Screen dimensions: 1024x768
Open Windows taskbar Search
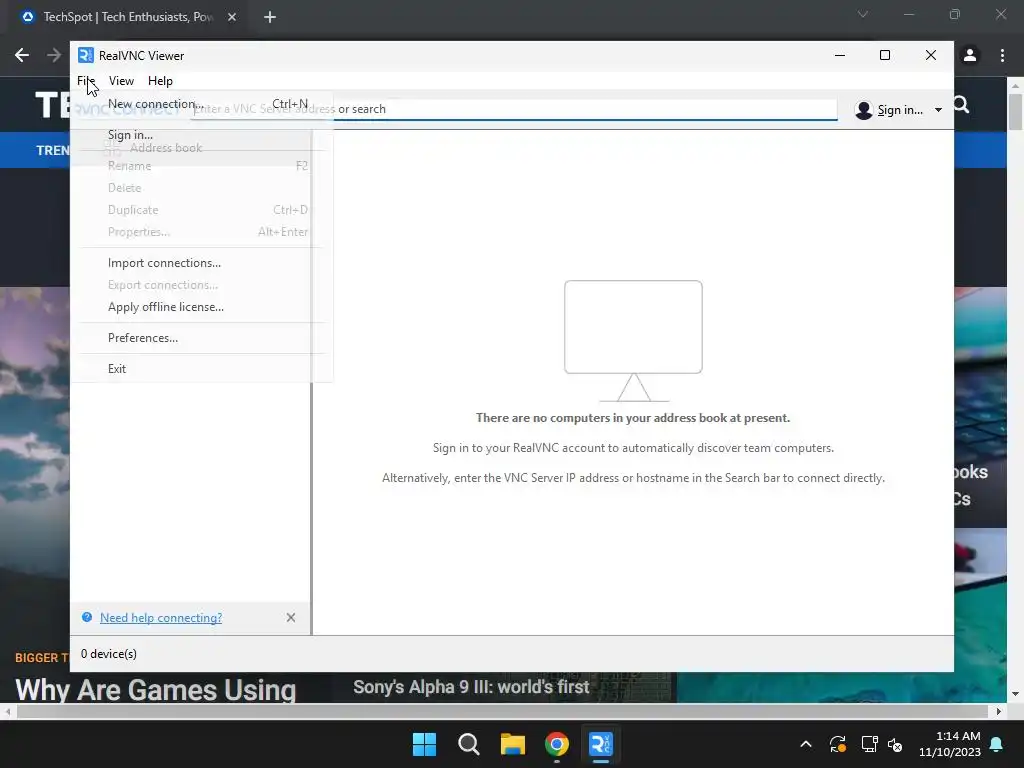click(468, 744)
